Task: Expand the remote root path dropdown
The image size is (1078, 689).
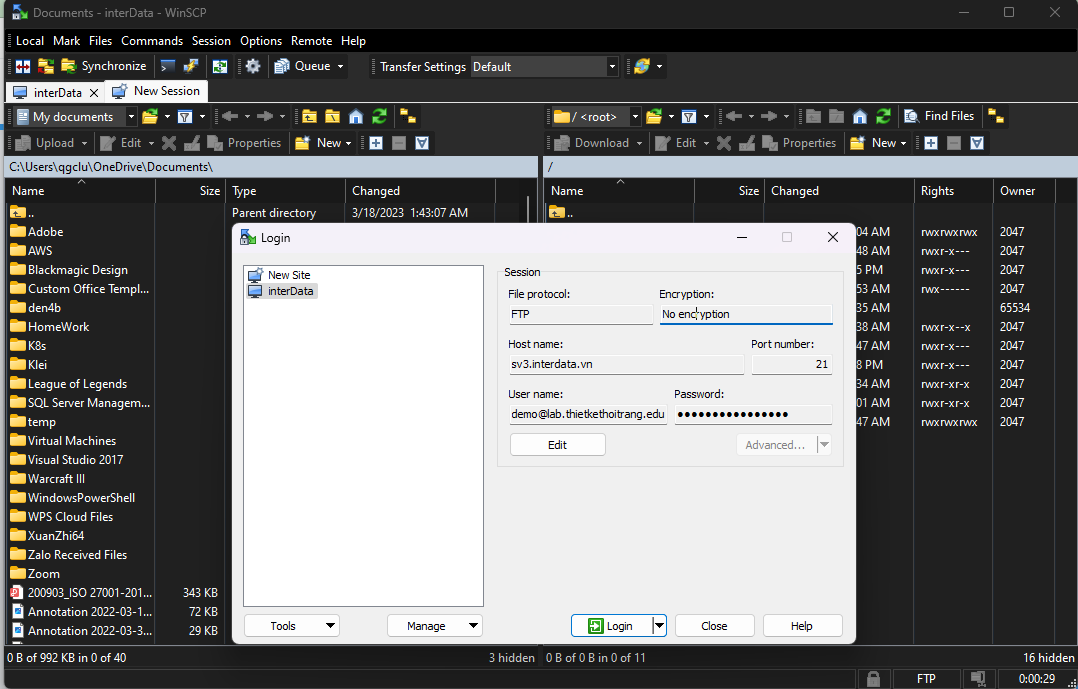Action: 635,117
